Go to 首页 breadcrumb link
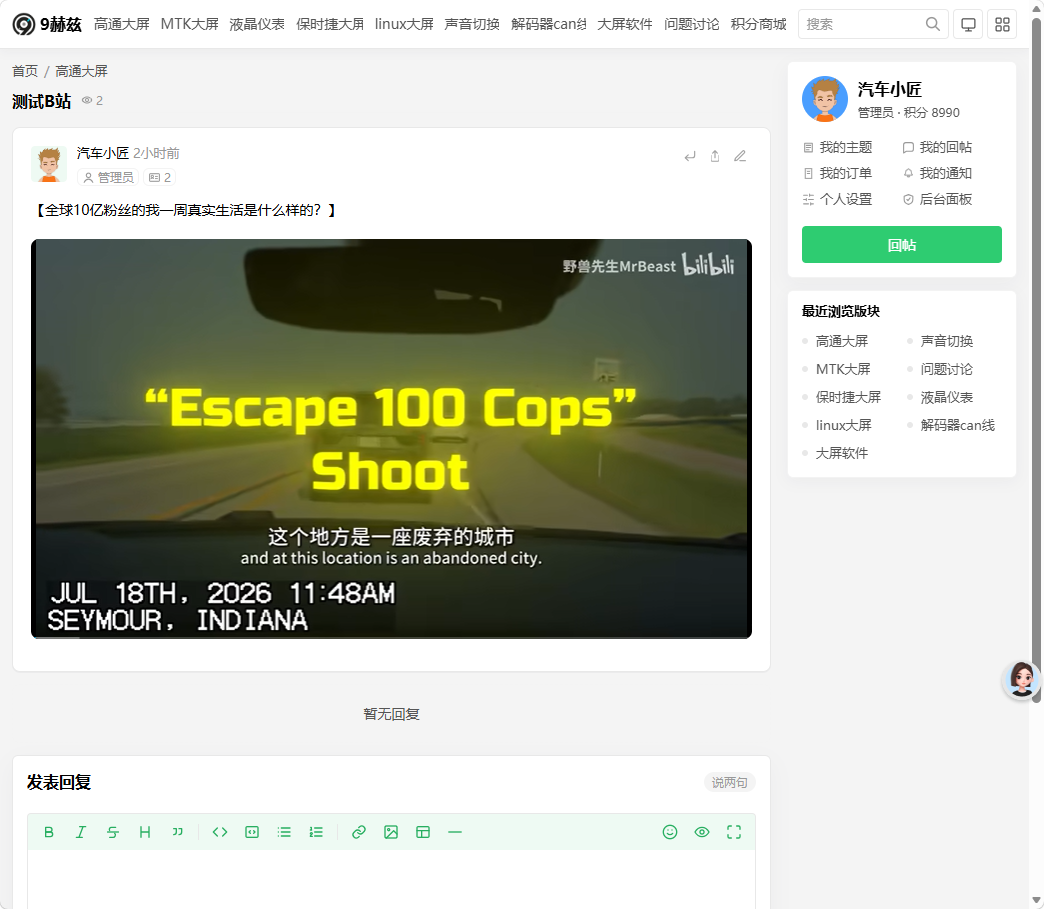This screenshot has height=909, width=1044. click(x=25, y=71)
